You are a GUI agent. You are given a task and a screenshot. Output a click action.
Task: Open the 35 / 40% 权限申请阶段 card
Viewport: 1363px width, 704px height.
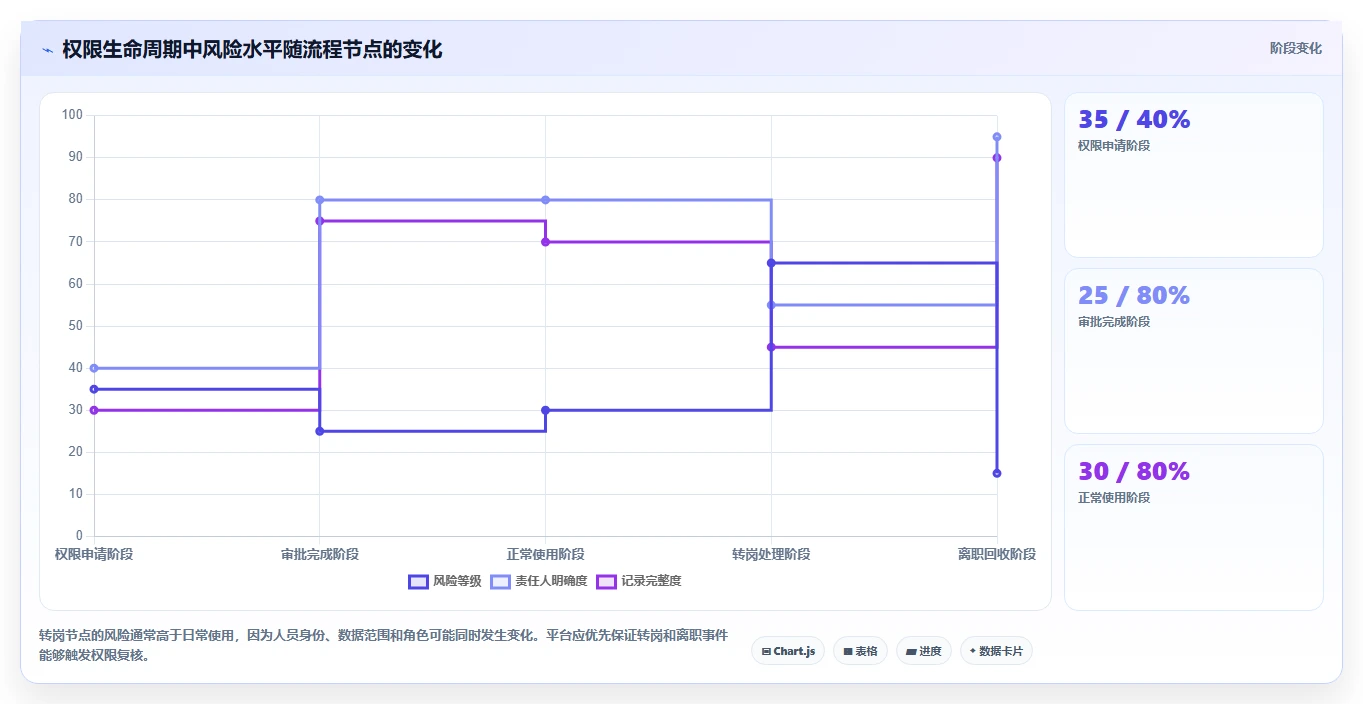coord(1194,175)
